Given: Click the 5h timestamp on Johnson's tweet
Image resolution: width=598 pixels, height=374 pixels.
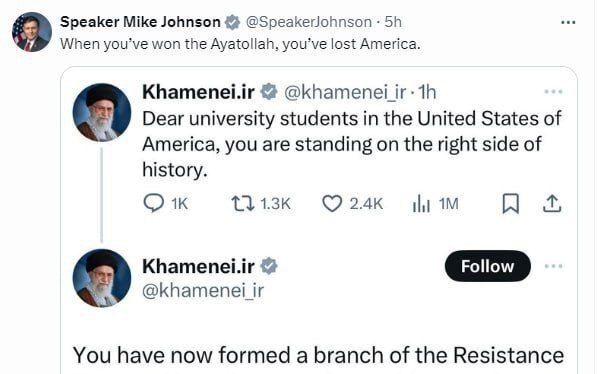Looking at the screenshot, I should 393,22.
